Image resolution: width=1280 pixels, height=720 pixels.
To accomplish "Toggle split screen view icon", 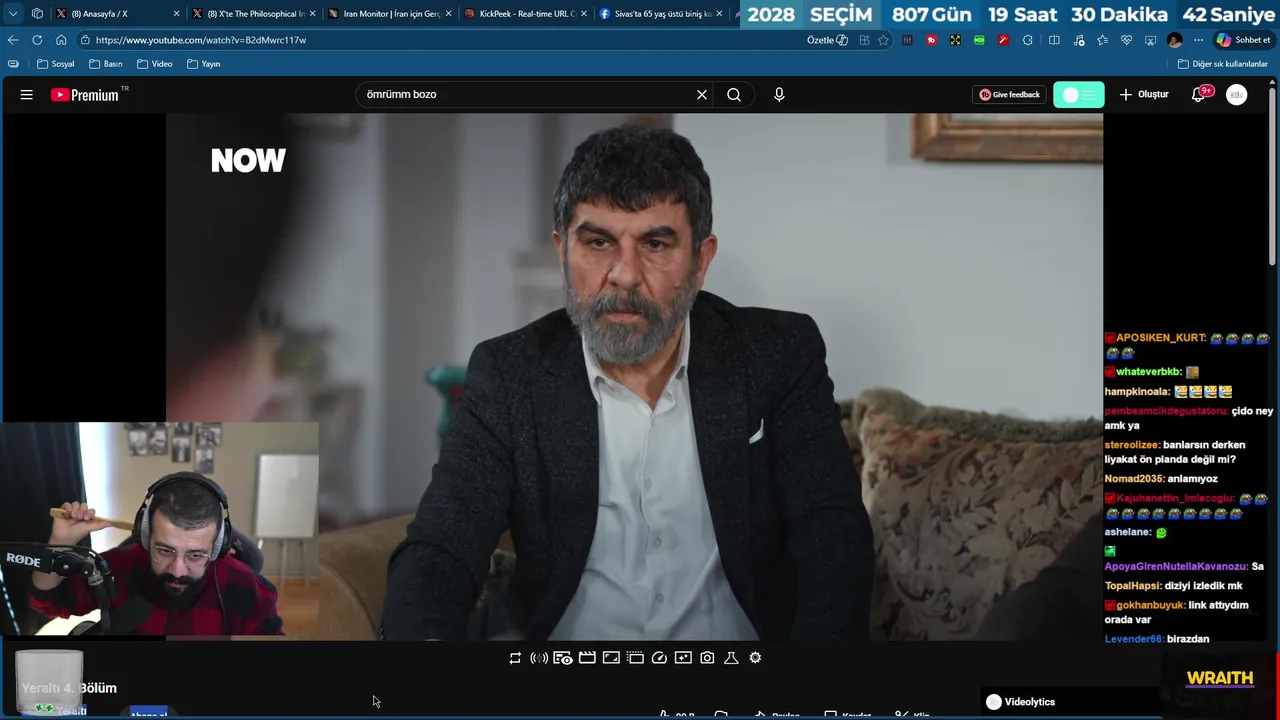I will click(x=1054, y=40).
